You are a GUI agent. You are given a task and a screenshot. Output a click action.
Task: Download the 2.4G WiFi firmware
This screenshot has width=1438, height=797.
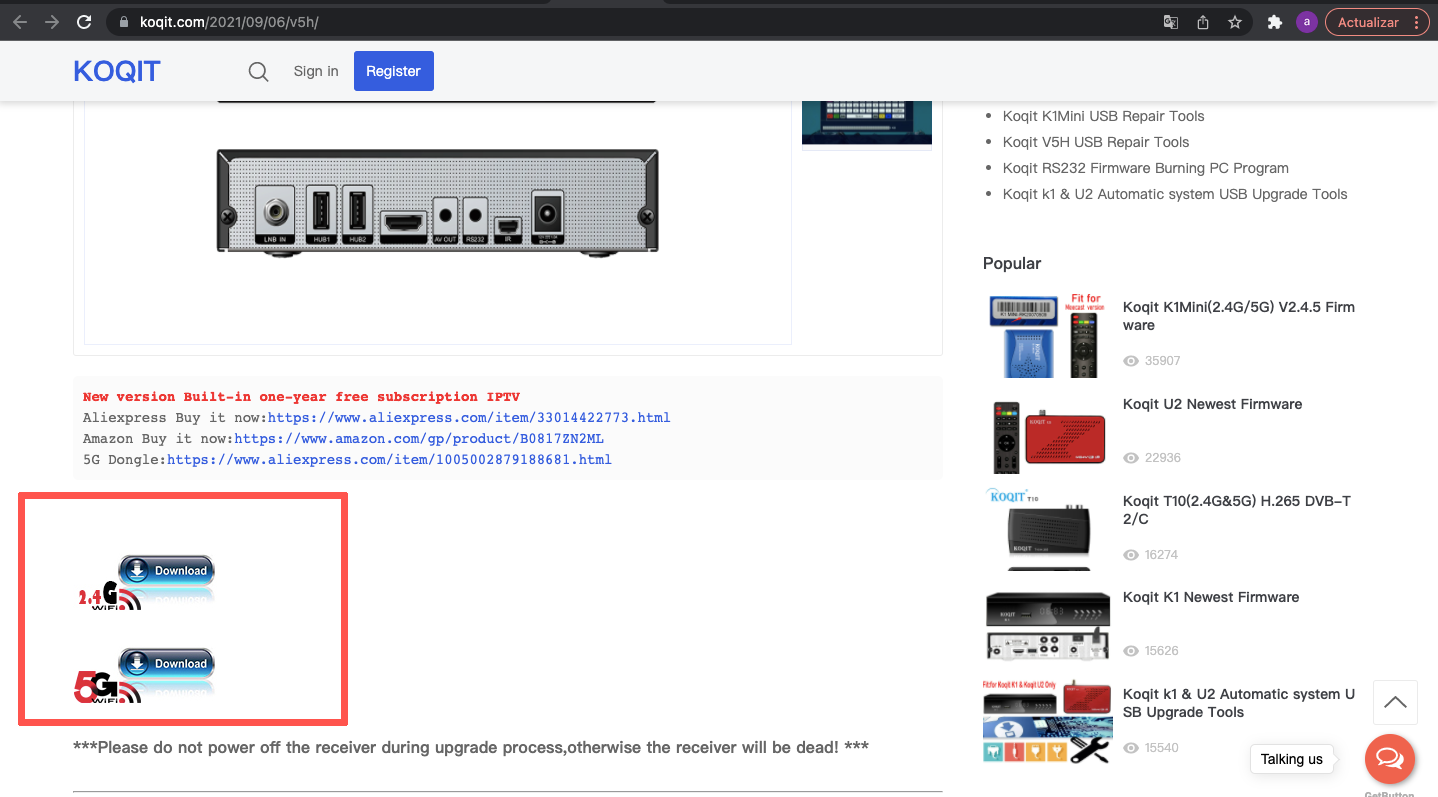(166, 571)
